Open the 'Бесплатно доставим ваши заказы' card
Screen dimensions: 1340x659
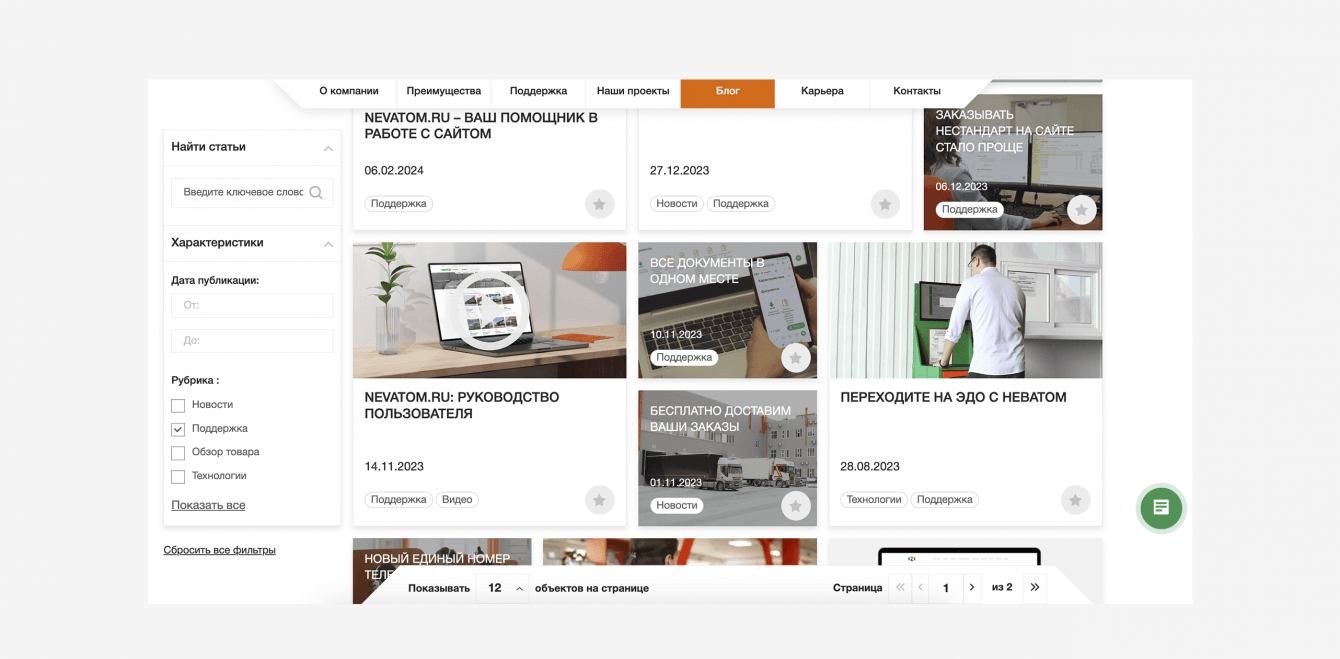tap(727, 458)
